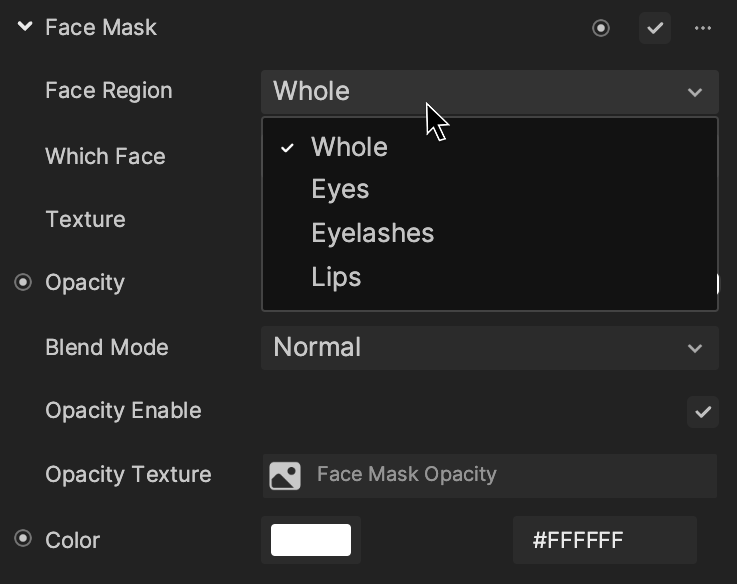Open the Face Region dropdown showing Whole
Viewport: 737px width, 584px height.
point(490,92)
